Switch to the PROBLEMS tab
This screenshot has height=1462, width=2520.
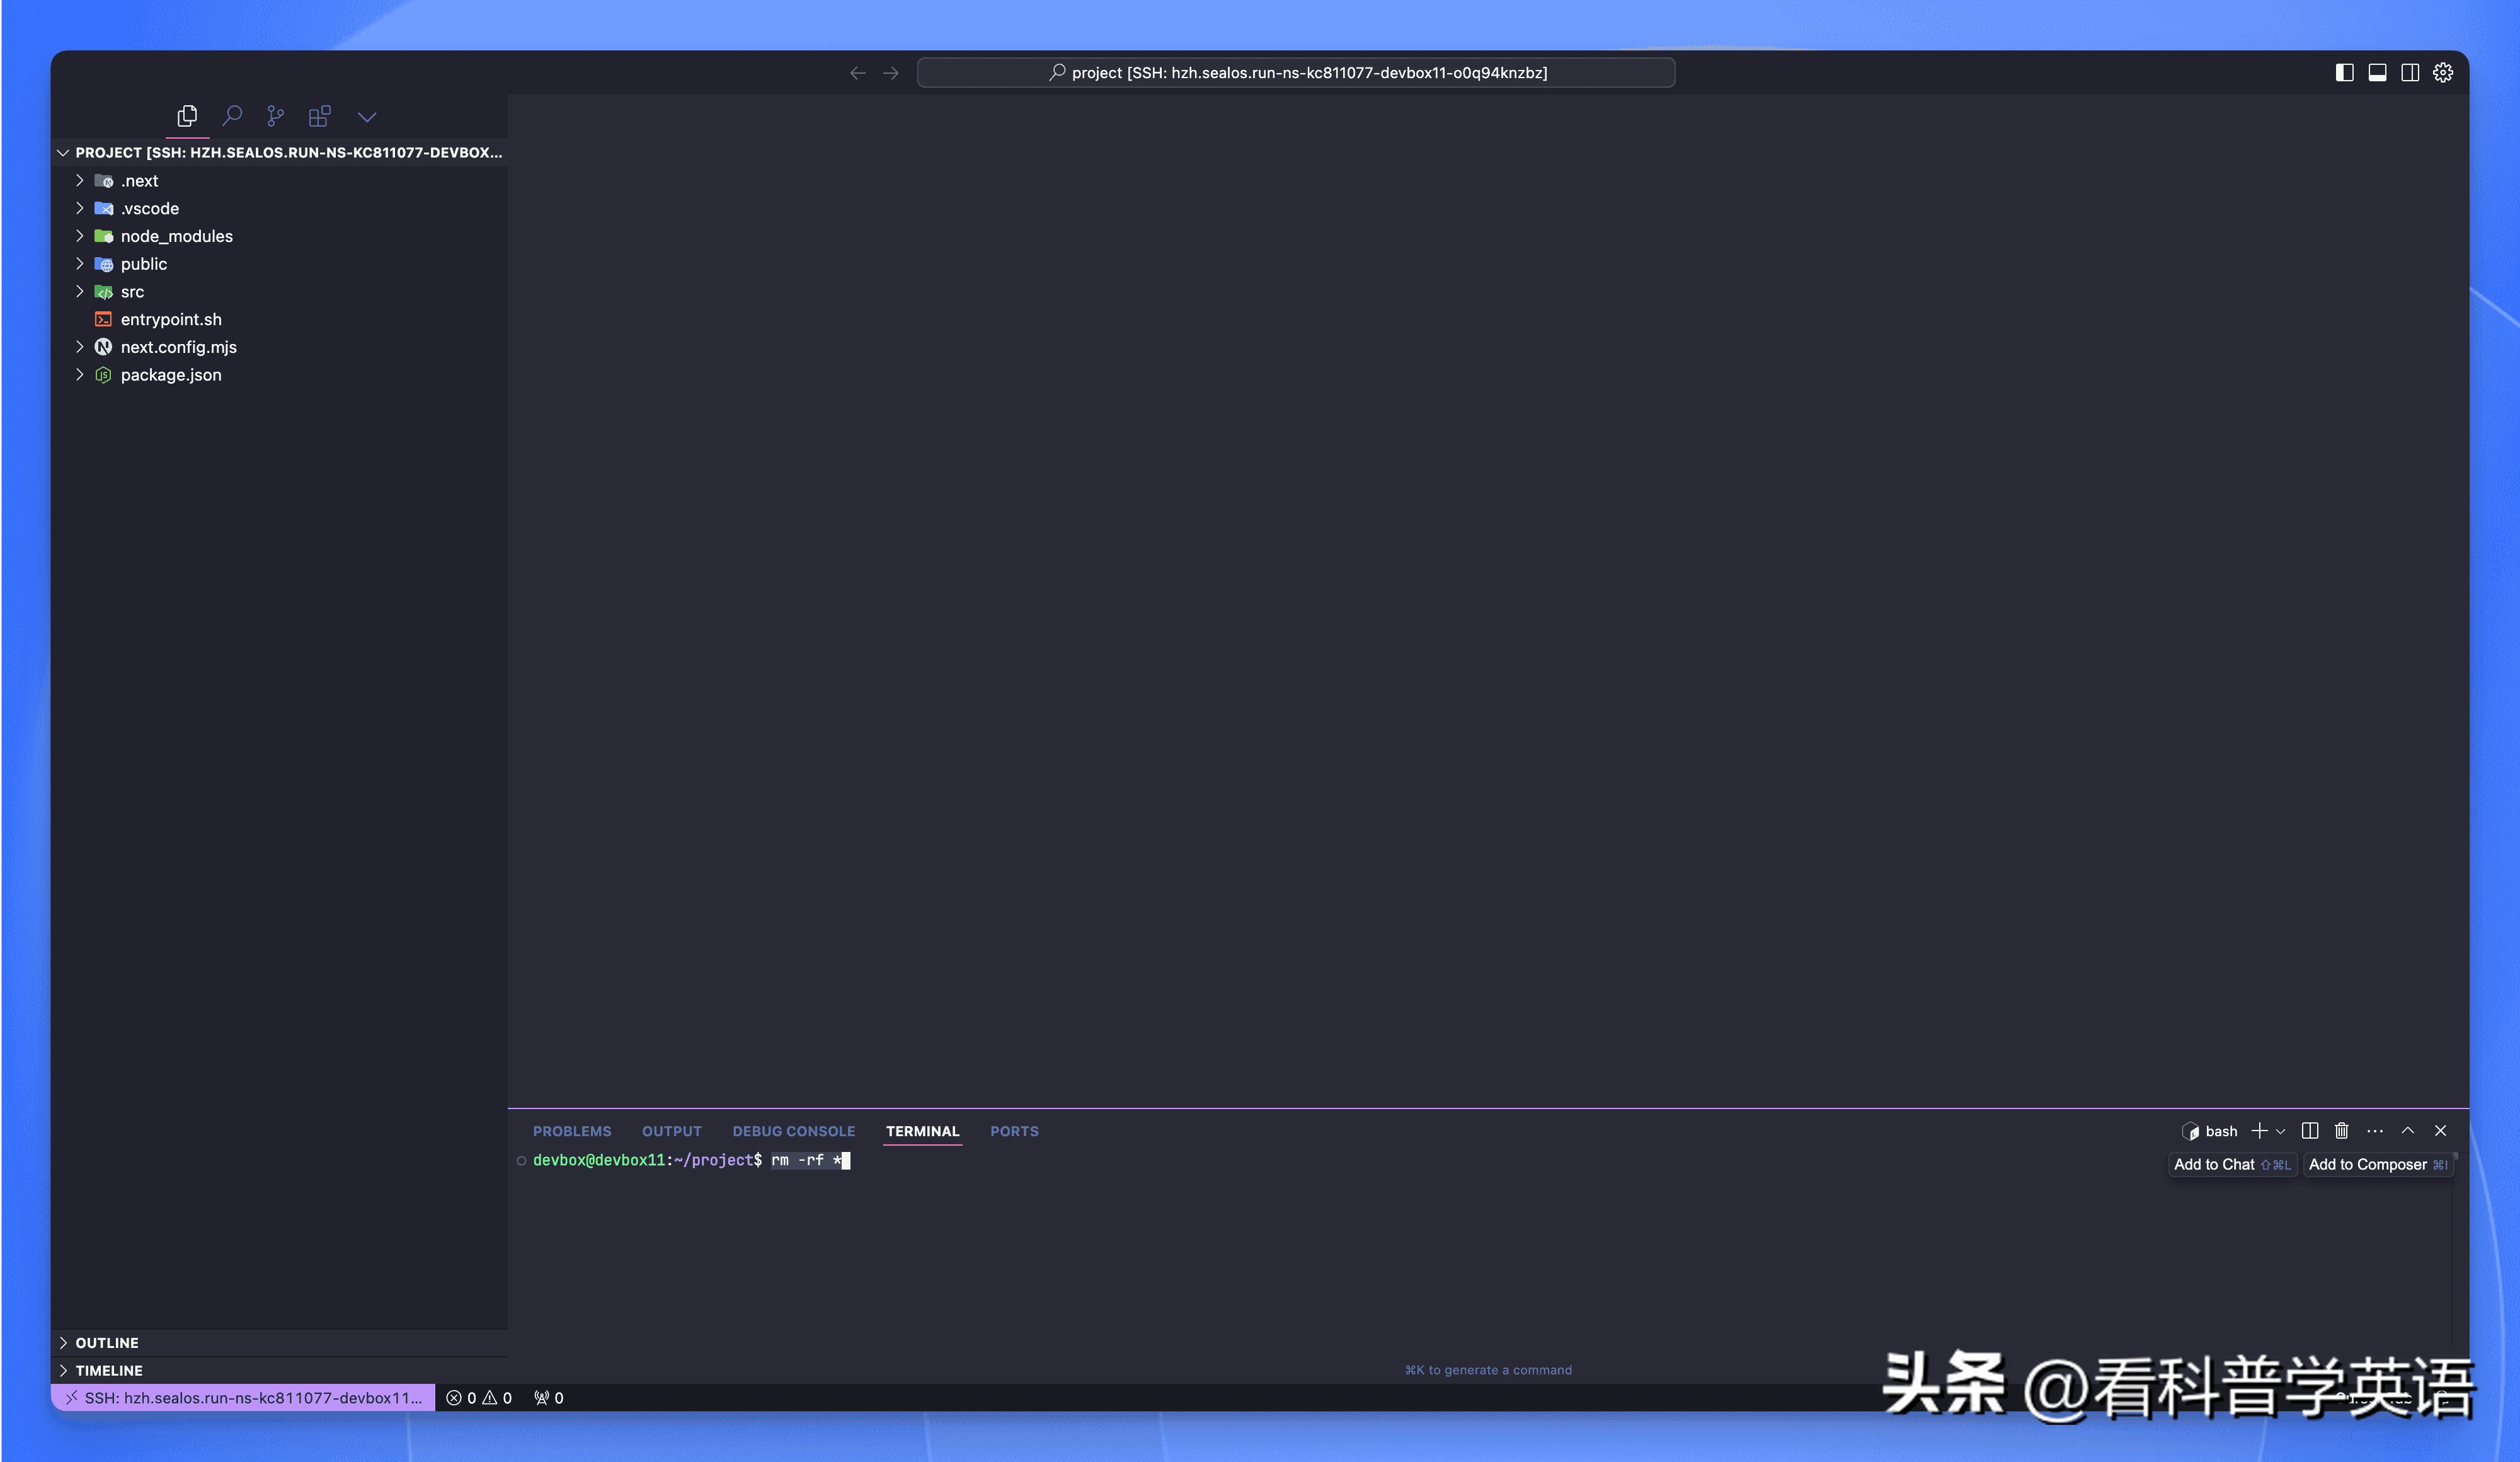coord(572,1131)
